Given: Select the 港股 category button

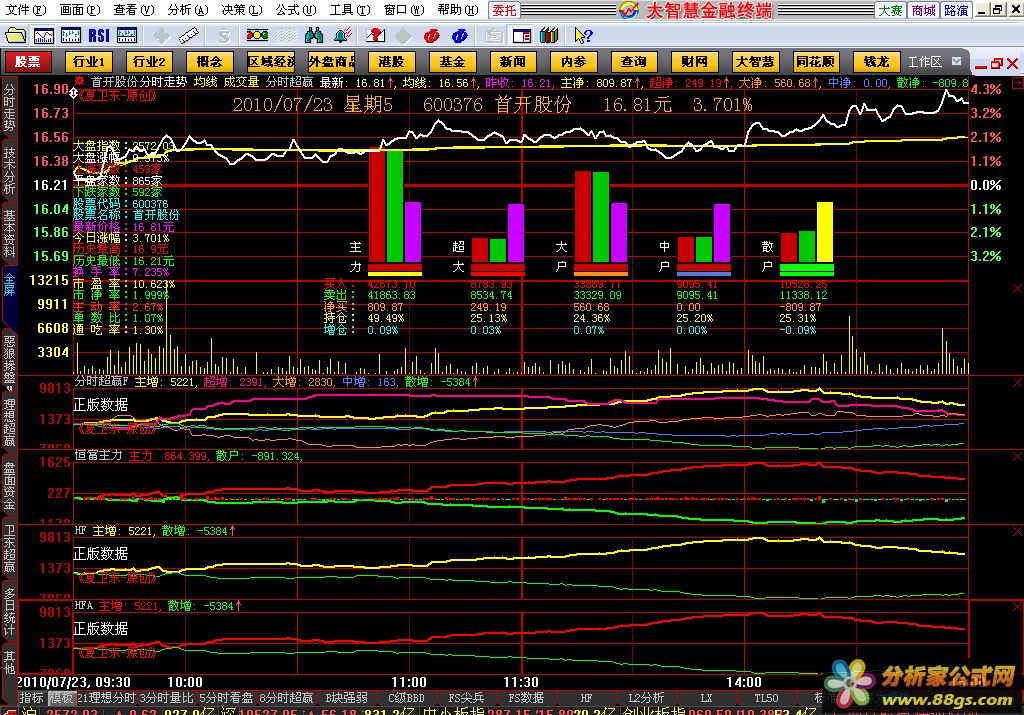Looking at the screenshot, I should (391, 61).
